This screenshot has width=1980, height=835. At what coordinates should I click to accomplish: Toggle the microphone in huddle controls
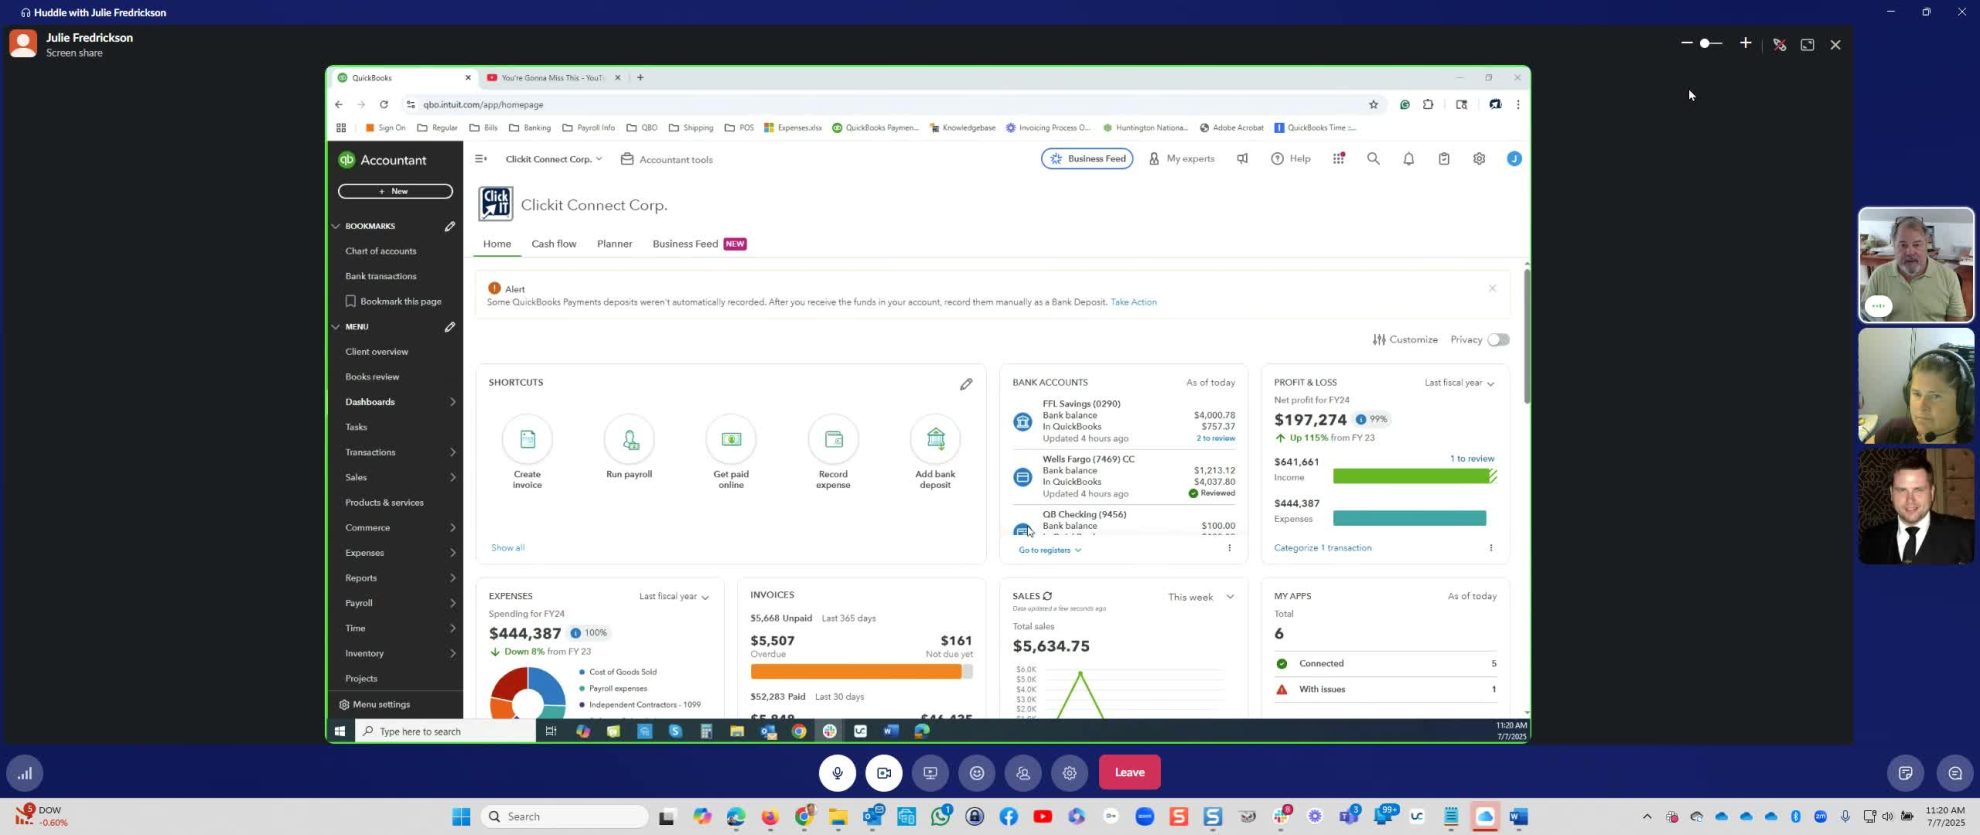(x=837, y=772)
